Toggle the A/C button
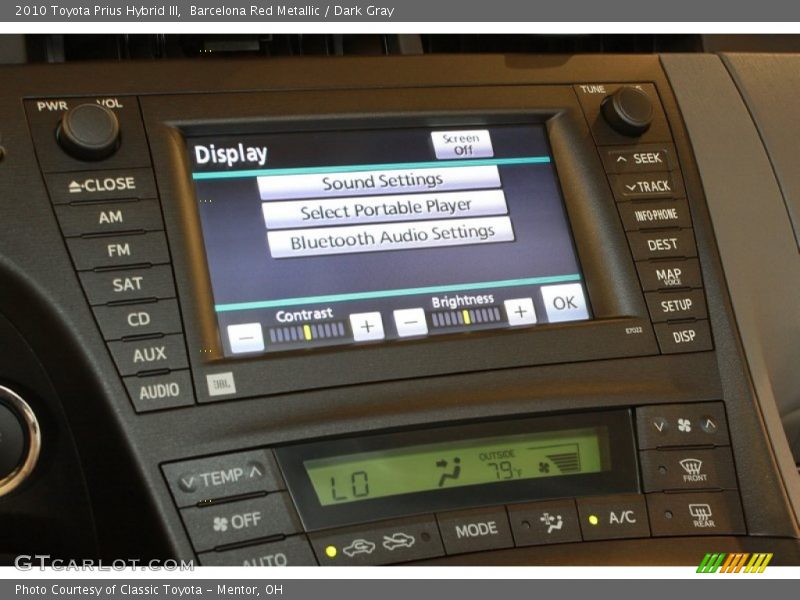The height and width of the screenshot is (600, 800). click(613, 518)
